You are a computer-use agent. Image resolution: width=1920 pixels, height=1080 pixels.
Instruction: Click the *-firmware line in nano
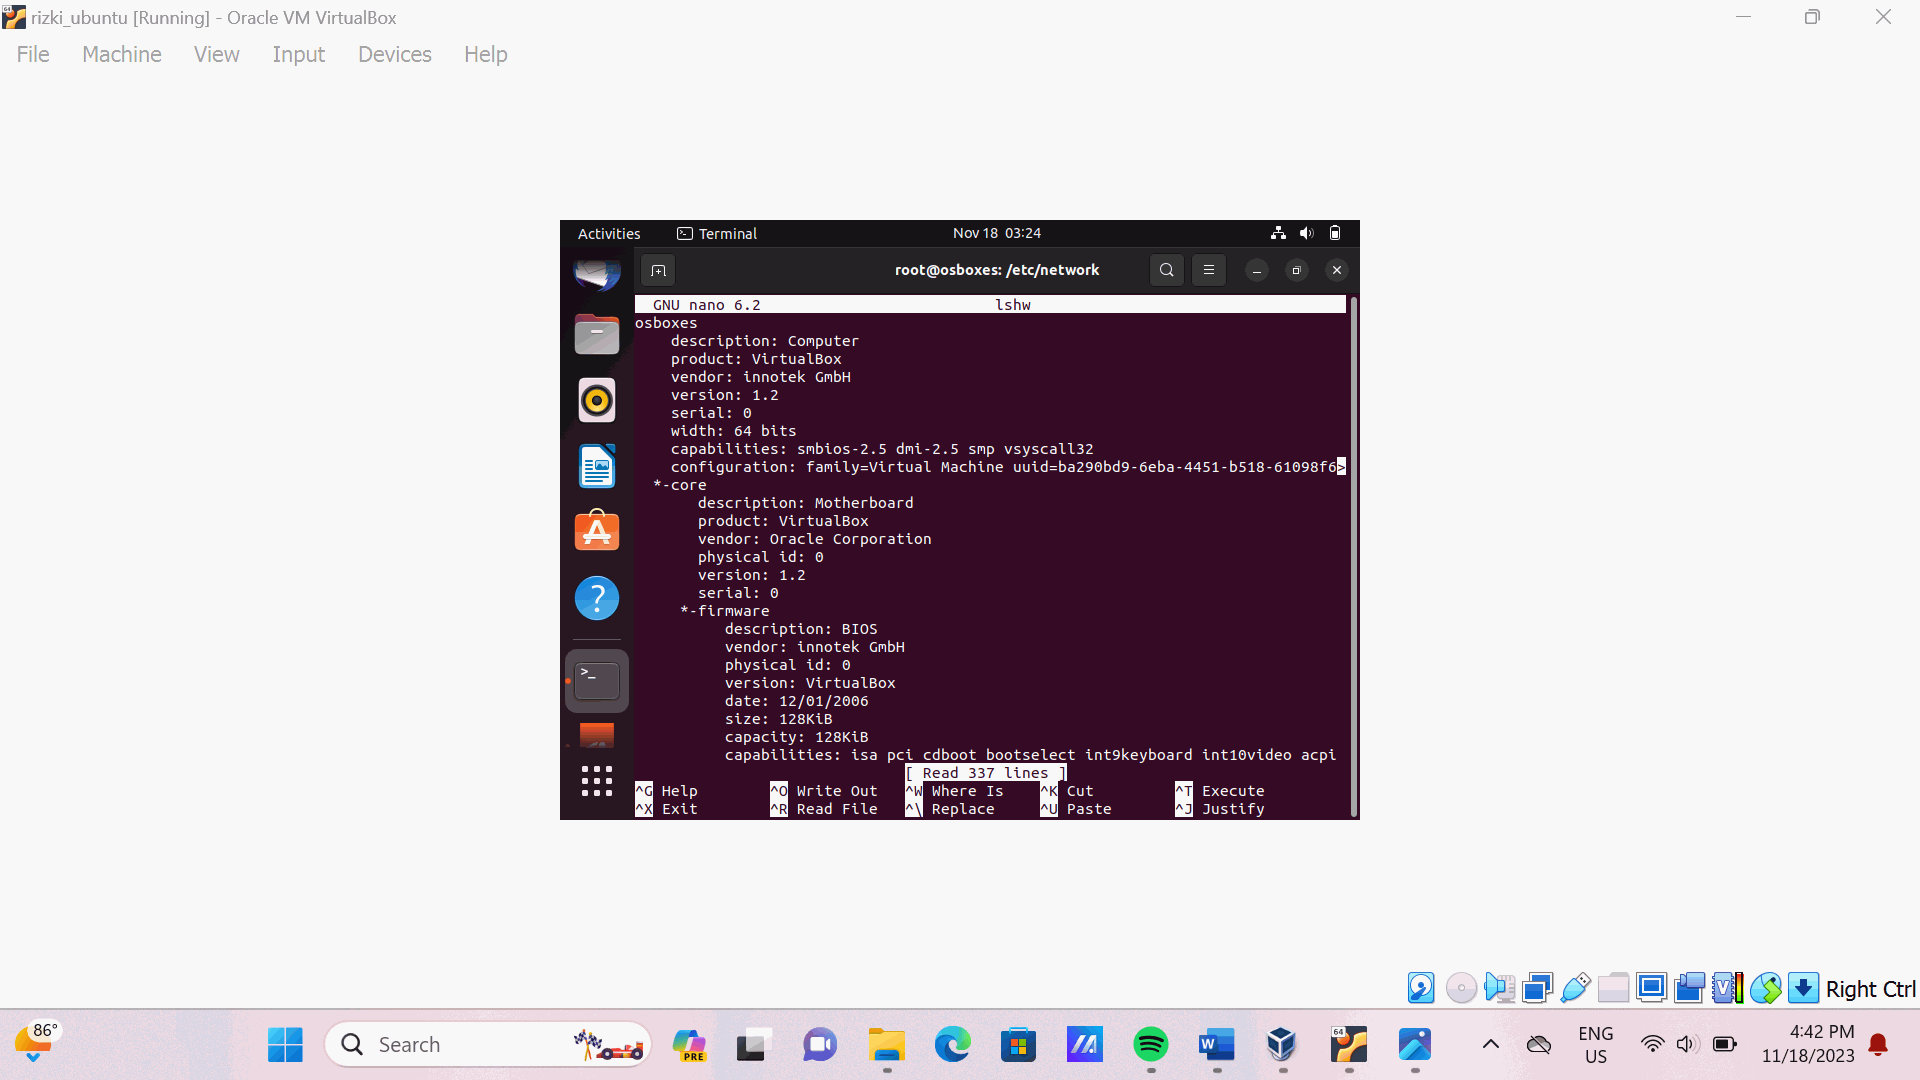click(725, 611)
